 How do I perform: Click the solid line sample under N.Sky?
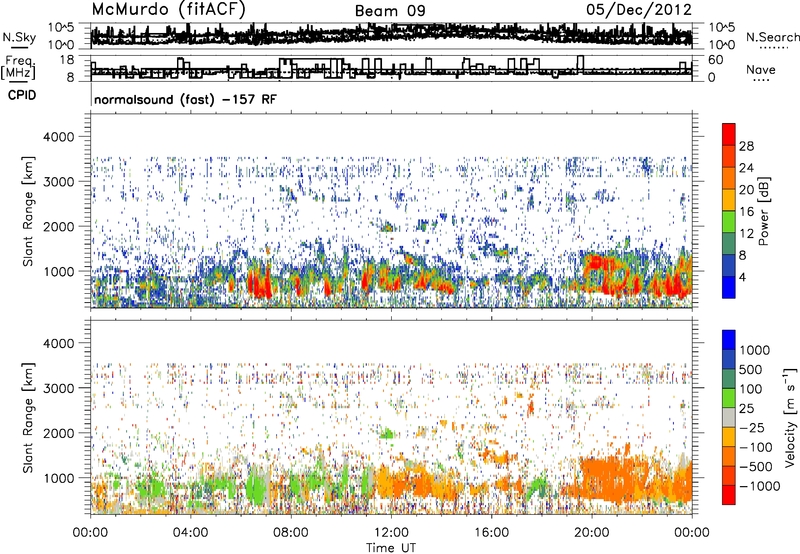(x=18, y=48)
